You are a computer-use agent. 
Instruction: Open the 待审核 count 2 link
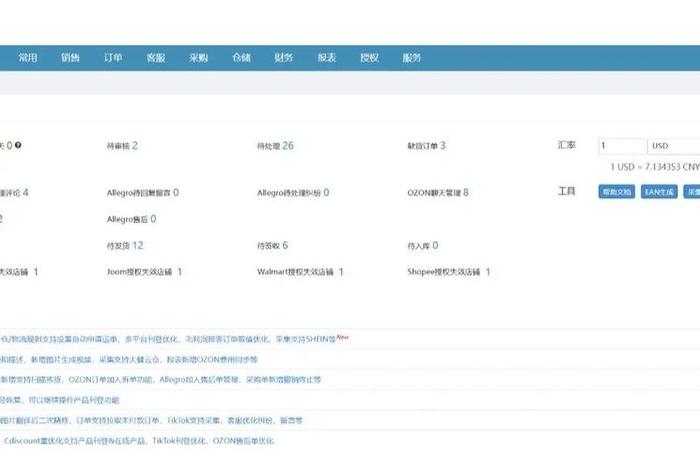[134, 146]
